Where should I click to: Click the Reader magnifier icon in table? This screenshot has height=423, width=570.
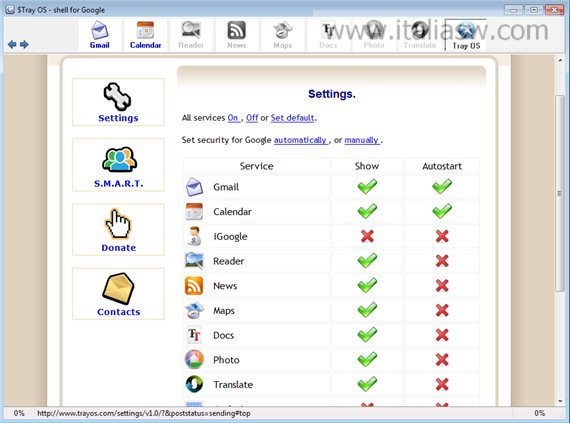[194, 261]
